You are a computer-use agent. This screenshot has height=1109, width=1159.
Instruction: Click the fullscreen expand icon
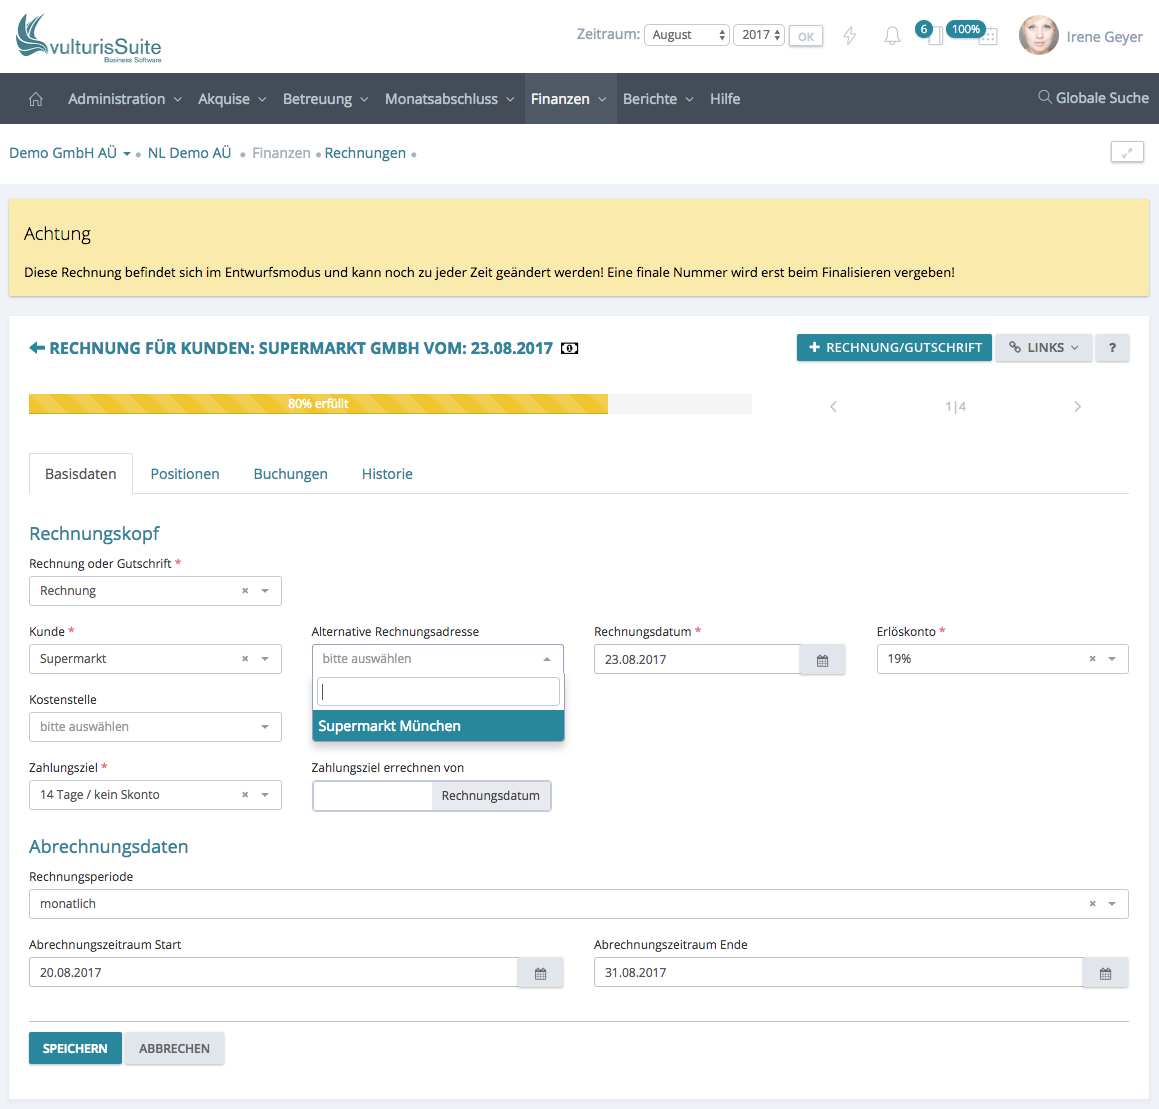[x=1127, y=152]
